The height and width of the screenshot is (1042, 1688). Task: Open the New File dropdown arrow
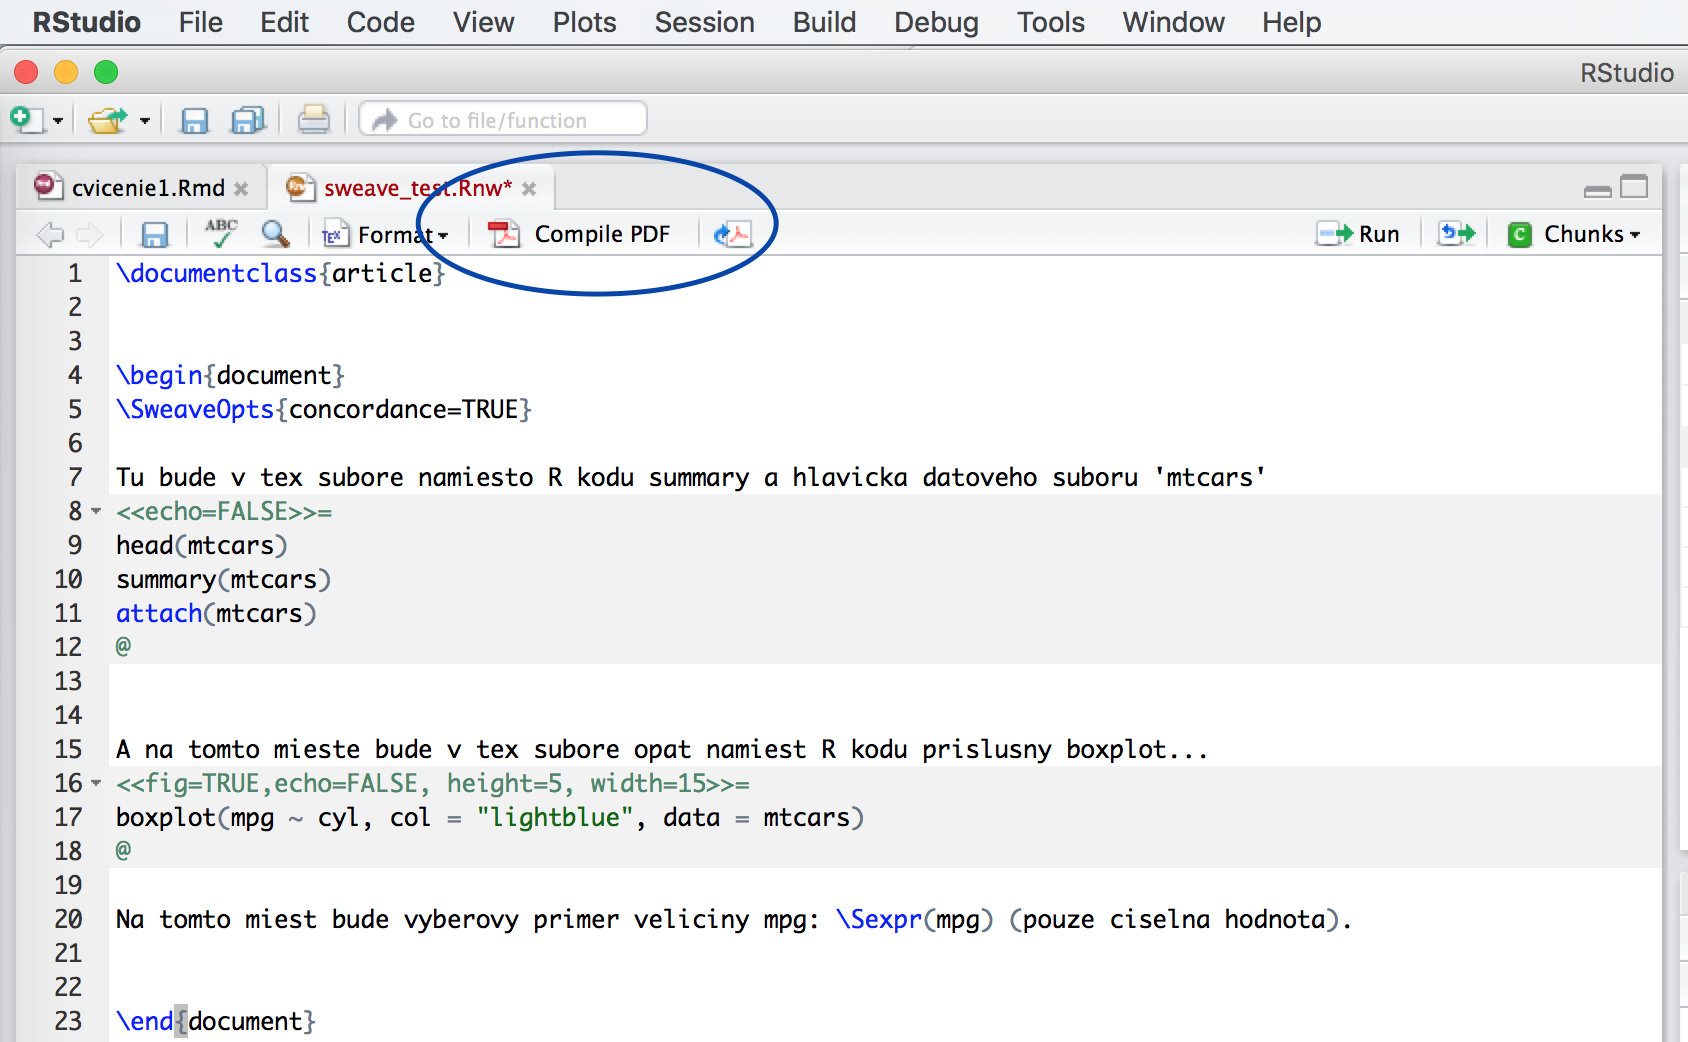(58, 121)
